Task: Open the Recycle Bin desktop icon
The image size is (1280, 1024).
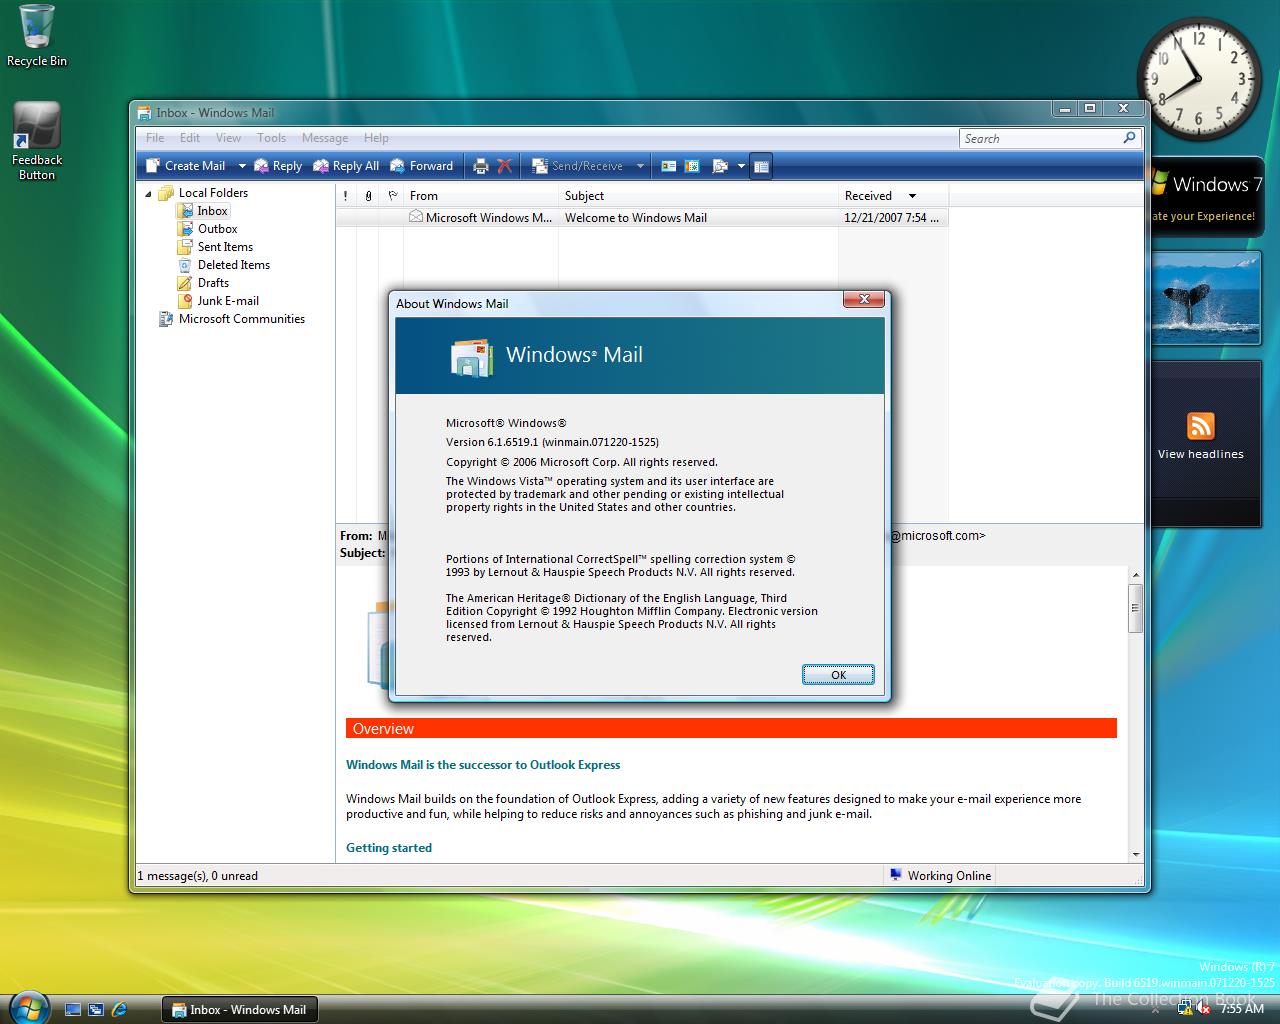Action: coord(37,36)
